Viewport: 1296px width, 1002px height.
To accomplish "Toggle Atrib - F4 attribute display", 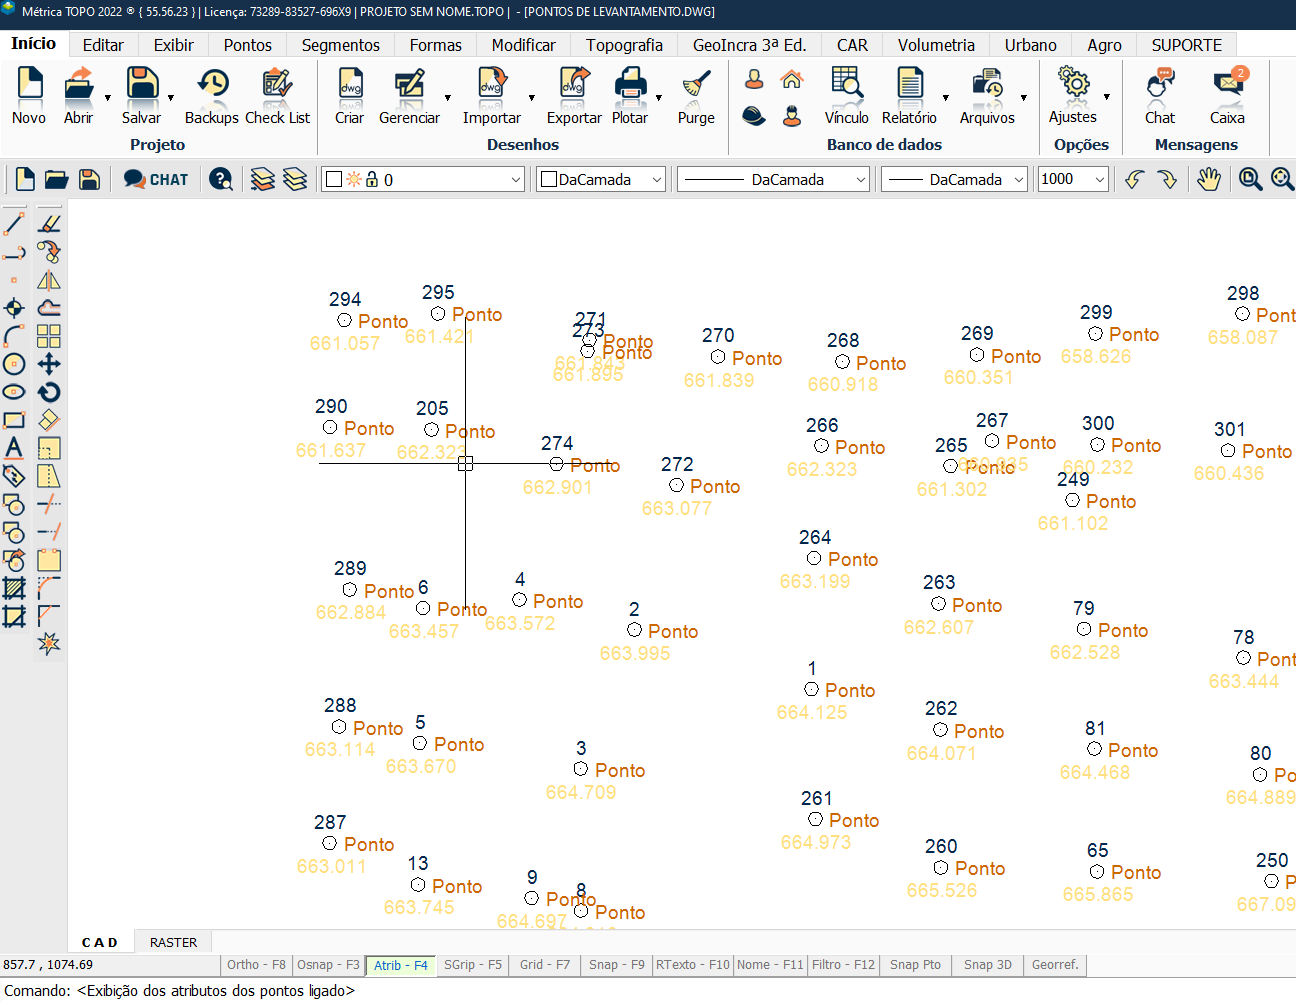I will [x=400, y=965].
